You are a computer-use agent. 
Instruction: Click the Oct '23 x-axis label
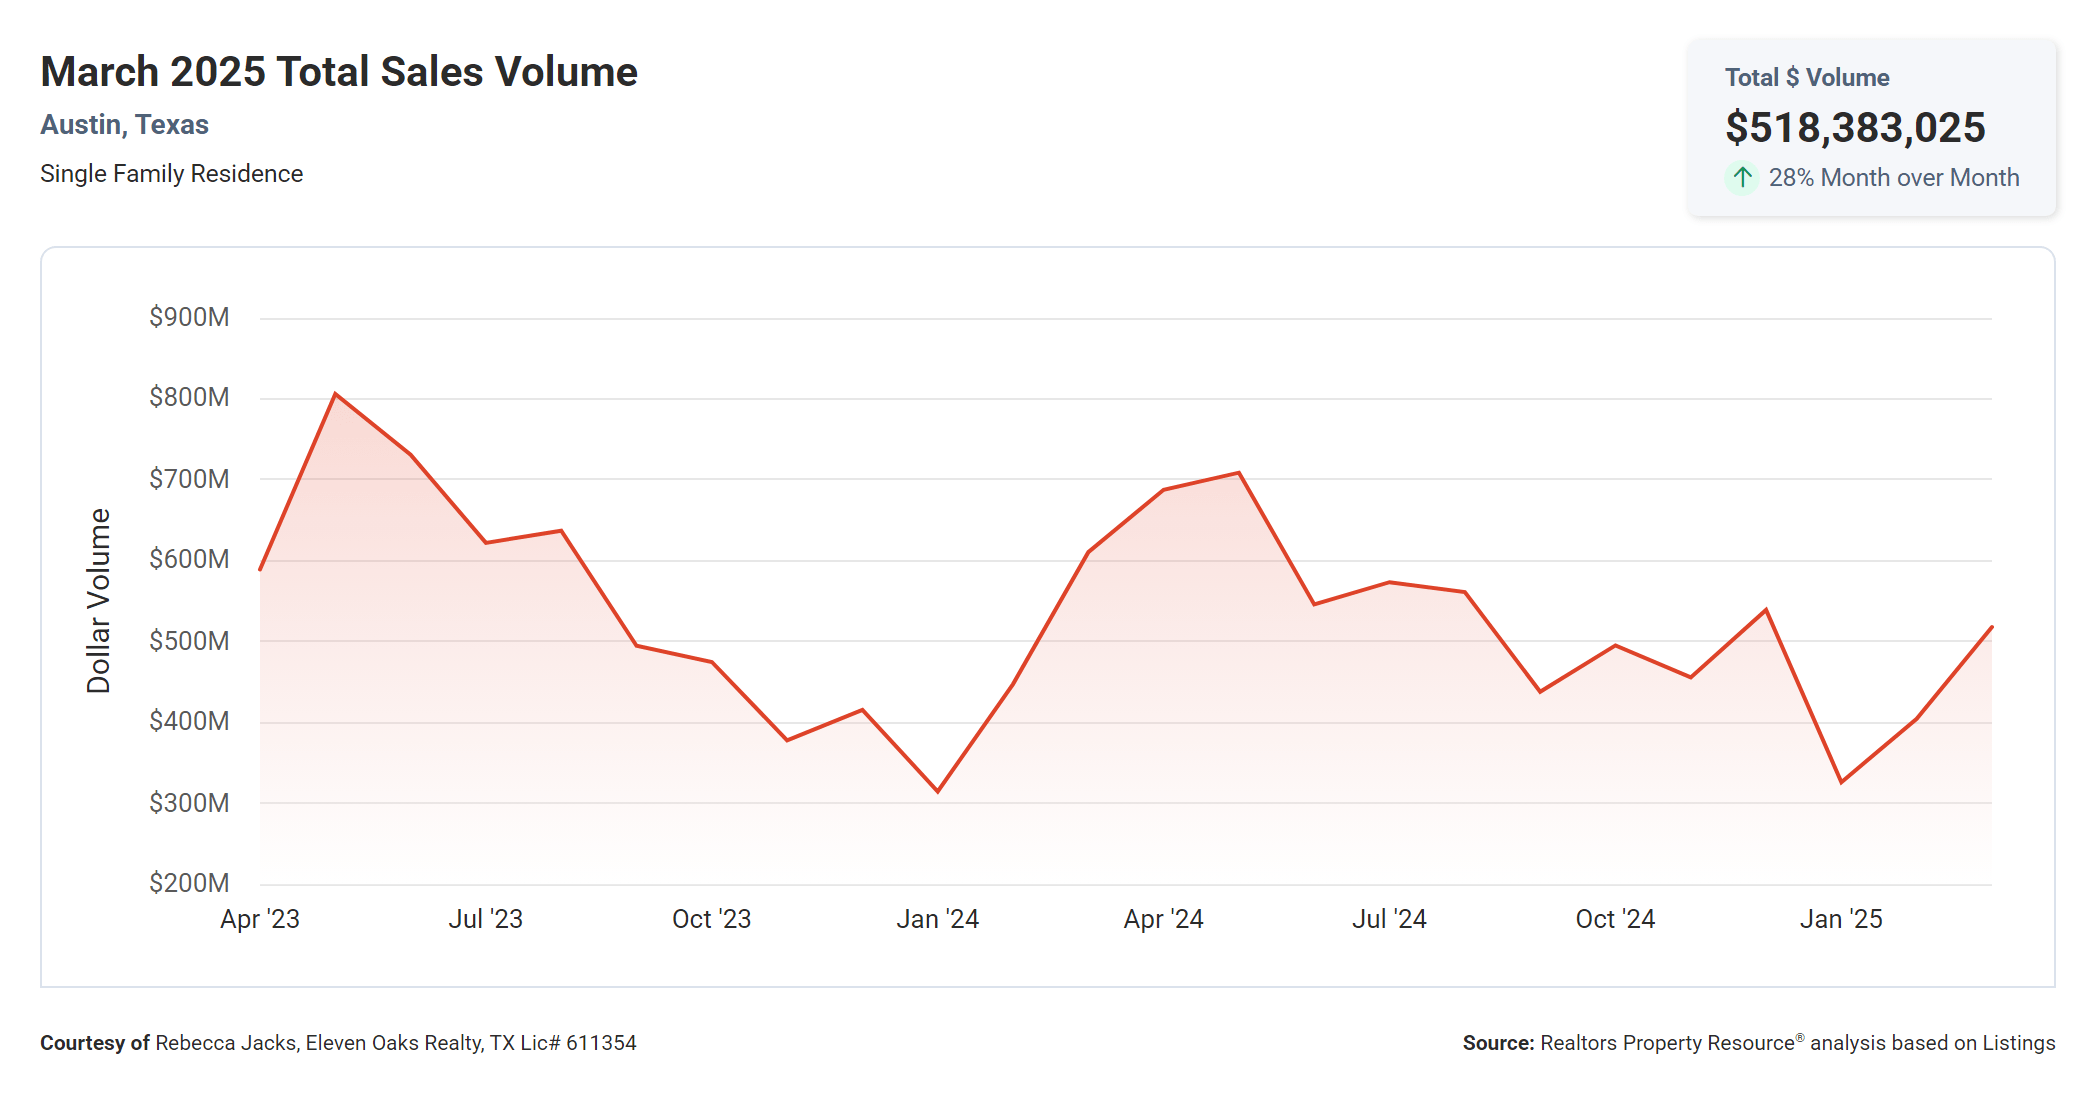(711, 919)
